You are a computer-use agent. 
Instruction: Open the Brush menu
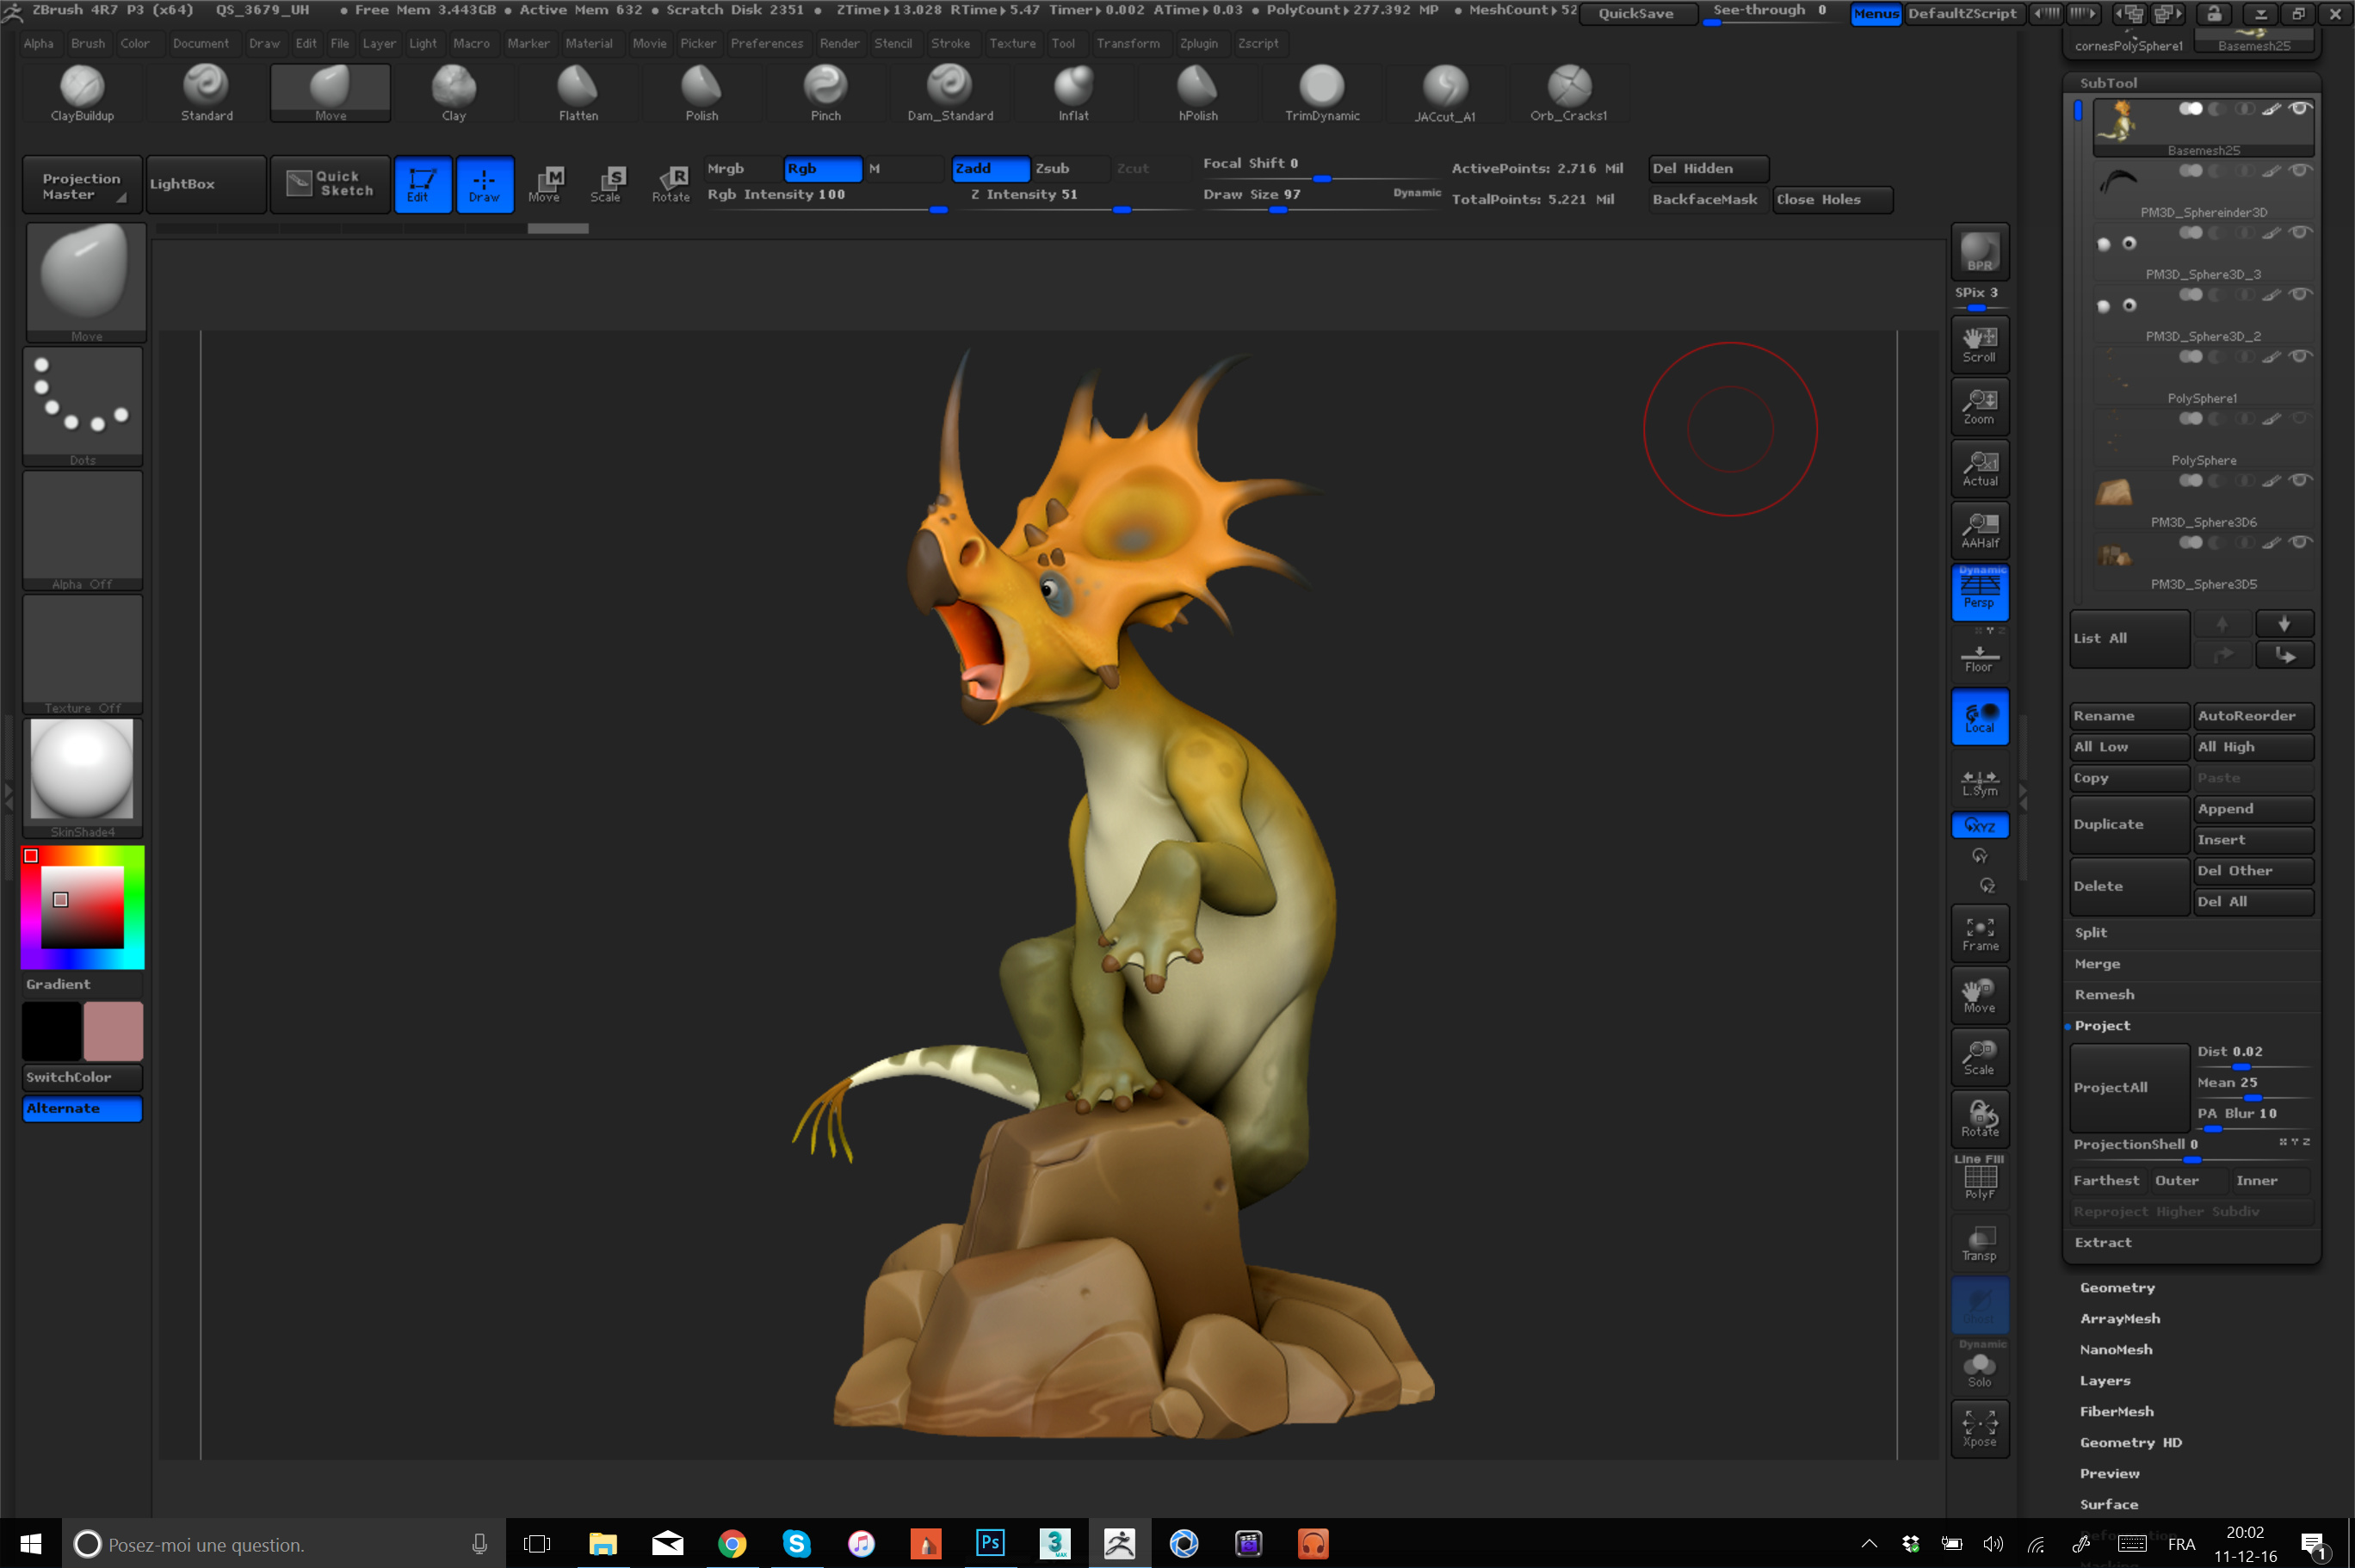click(88, 43)
